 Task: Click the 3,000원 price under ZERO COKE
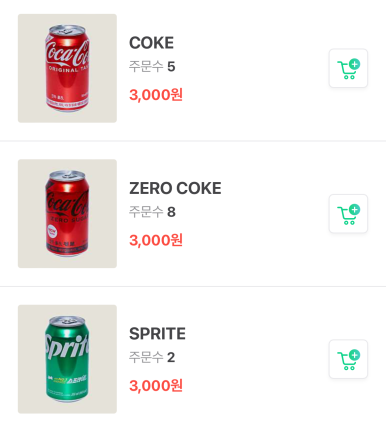(x=156, y=240)
